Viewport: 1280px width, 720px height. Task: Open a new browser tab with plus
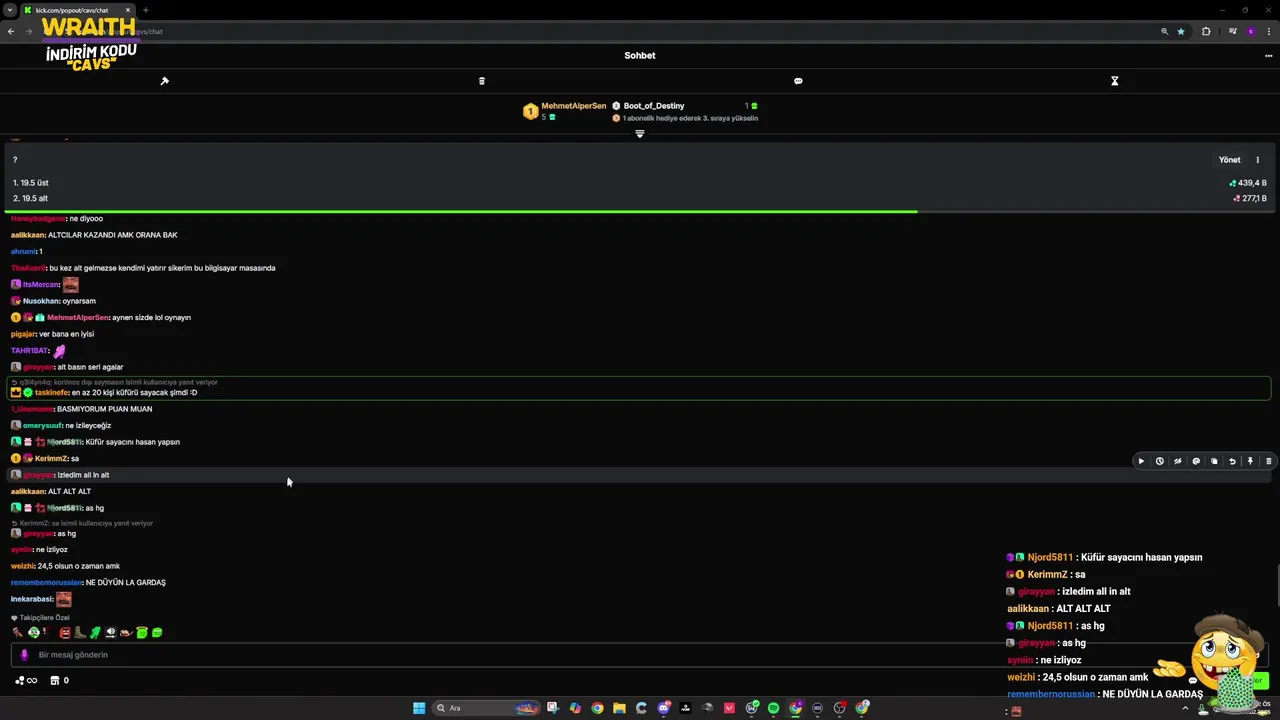click(146, 10)
